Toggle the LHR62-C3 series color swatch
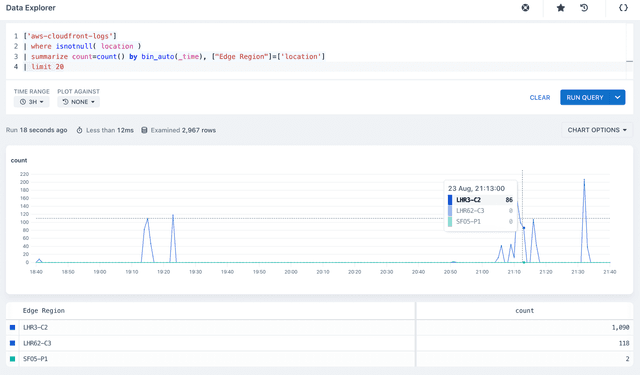Screen dimensions: 640x375 (13, 343)
